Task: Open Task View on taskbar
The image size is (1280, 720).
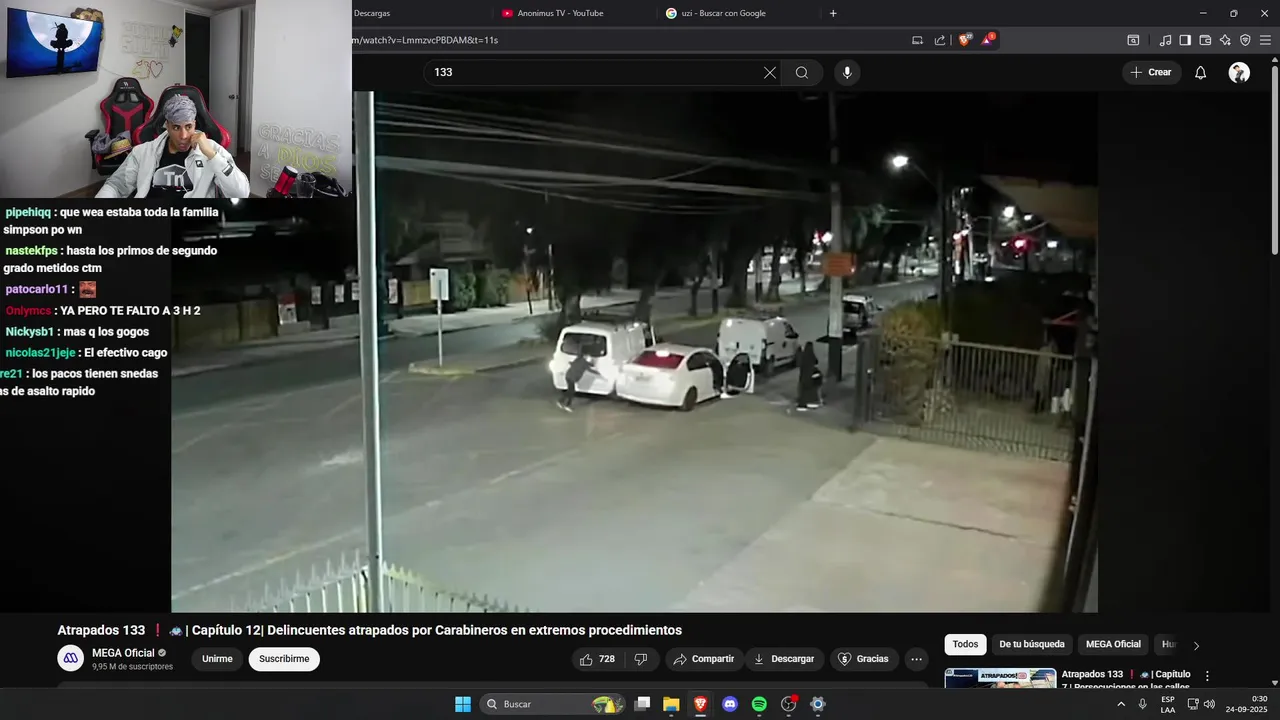Action: pyautogui.click(x=643, y=704)
